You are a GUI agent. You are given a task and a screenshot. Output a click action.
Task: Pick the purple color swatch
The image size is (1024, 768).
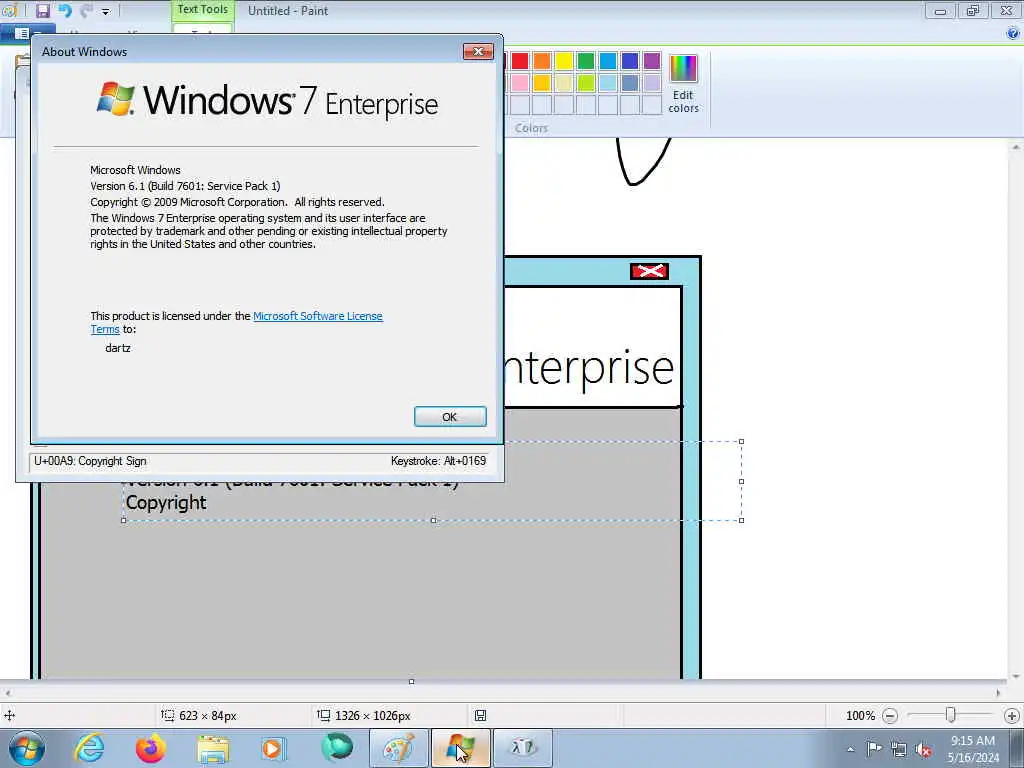click(652, 61)
